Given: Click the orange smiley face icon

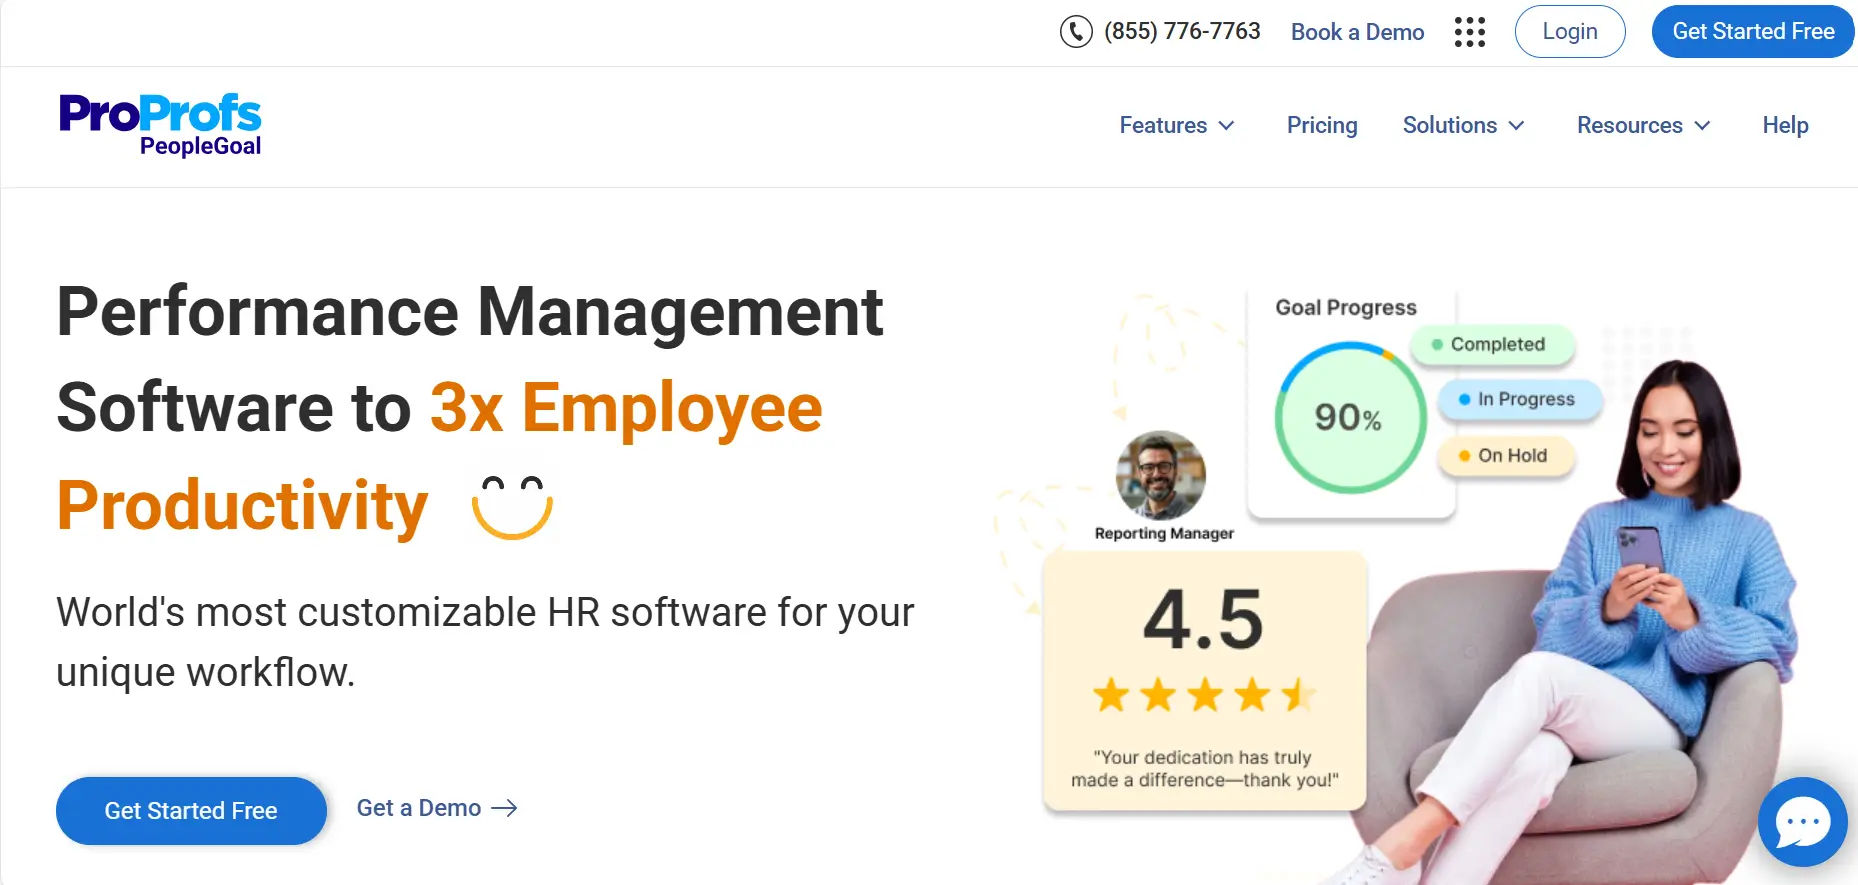Looking at the screenshot, I should pyautogui.click(x=512, y=507).
